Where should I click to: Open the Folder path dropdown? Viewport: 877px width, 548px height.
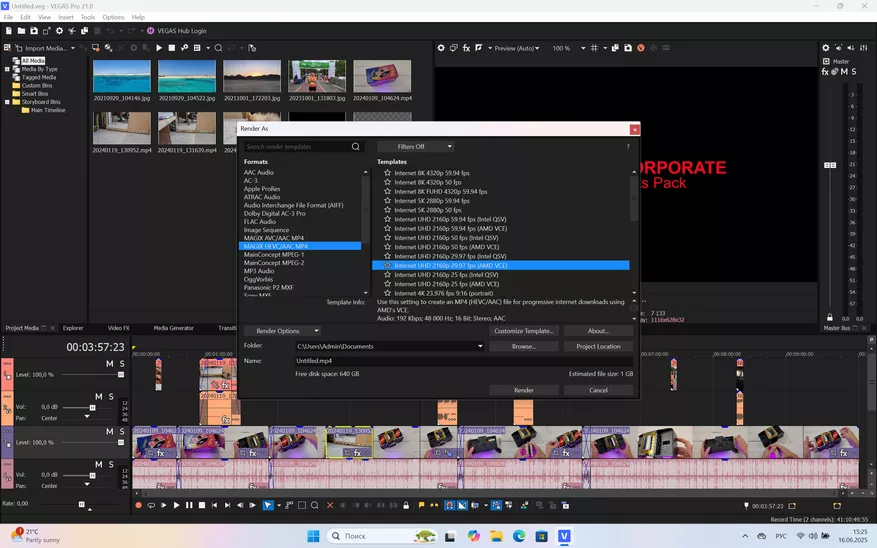coord(480,346)
